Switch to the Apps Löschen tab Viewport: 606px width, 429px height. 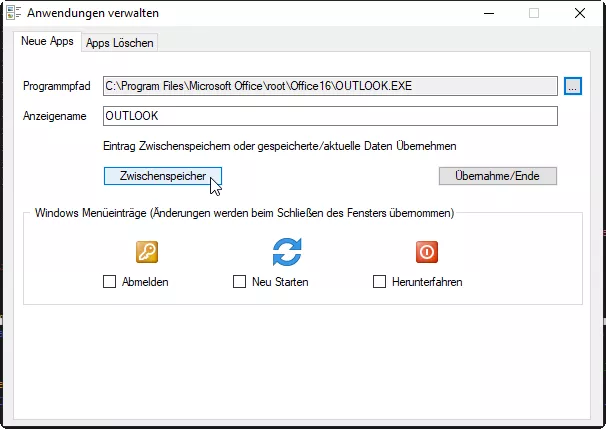pos(119,43)
